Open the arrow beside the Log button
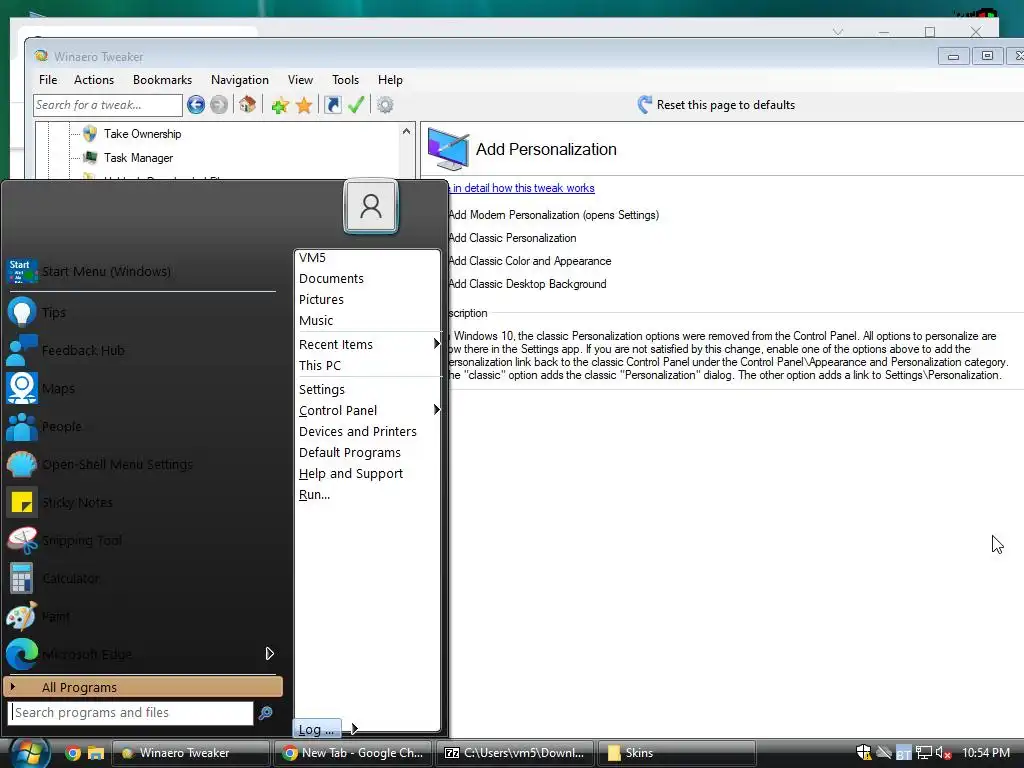 (x=353, y=728)
